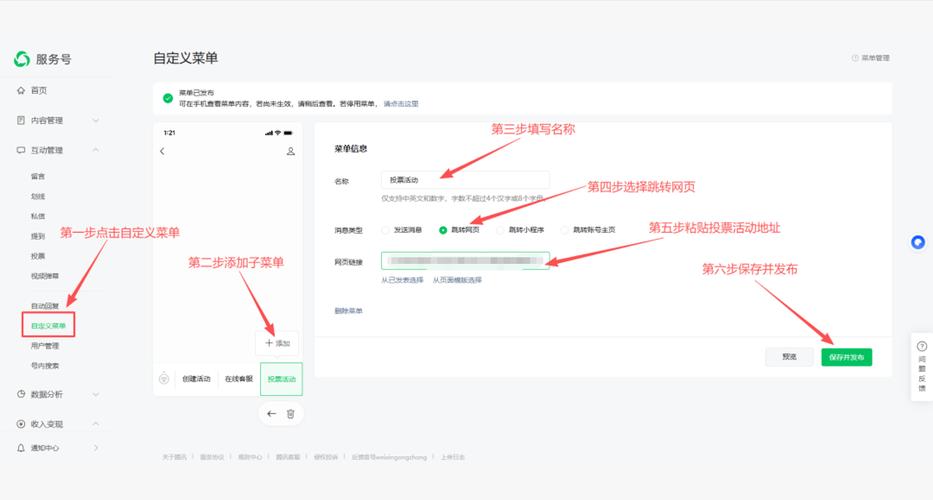Collapse the 收入变现 section chevron
This screenshot has width=933, height=500.
click(x=96, y=424)
